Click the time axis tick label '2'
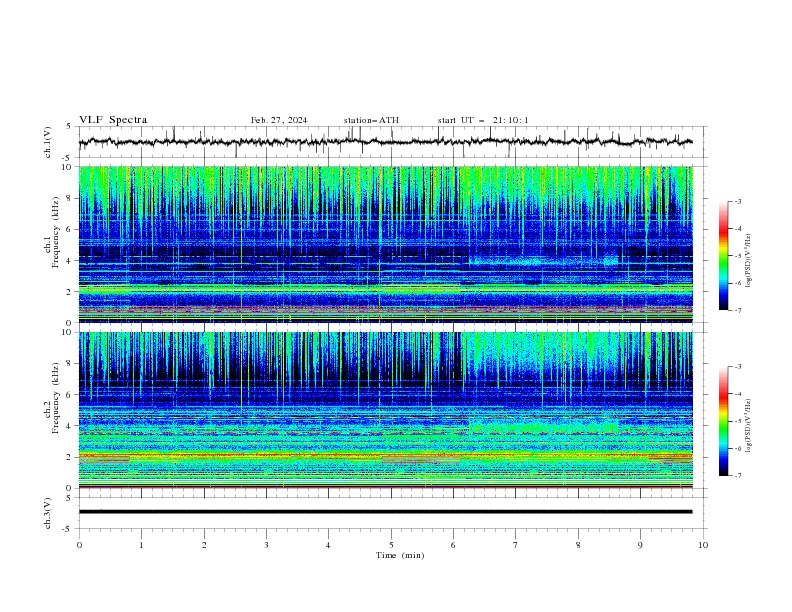Viewport: 792px width, 612px height. click(x=204, y=545)
